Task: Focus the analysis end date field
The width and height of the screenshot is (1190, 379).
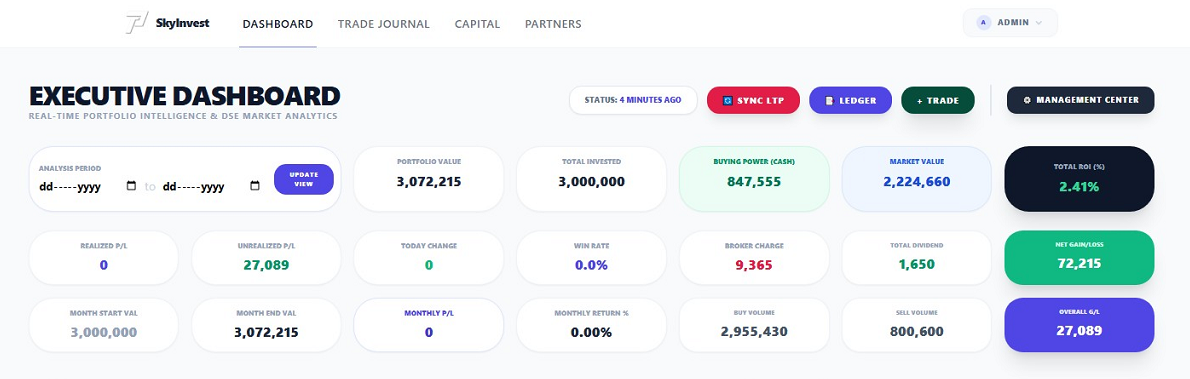Action: coord(212,187)
